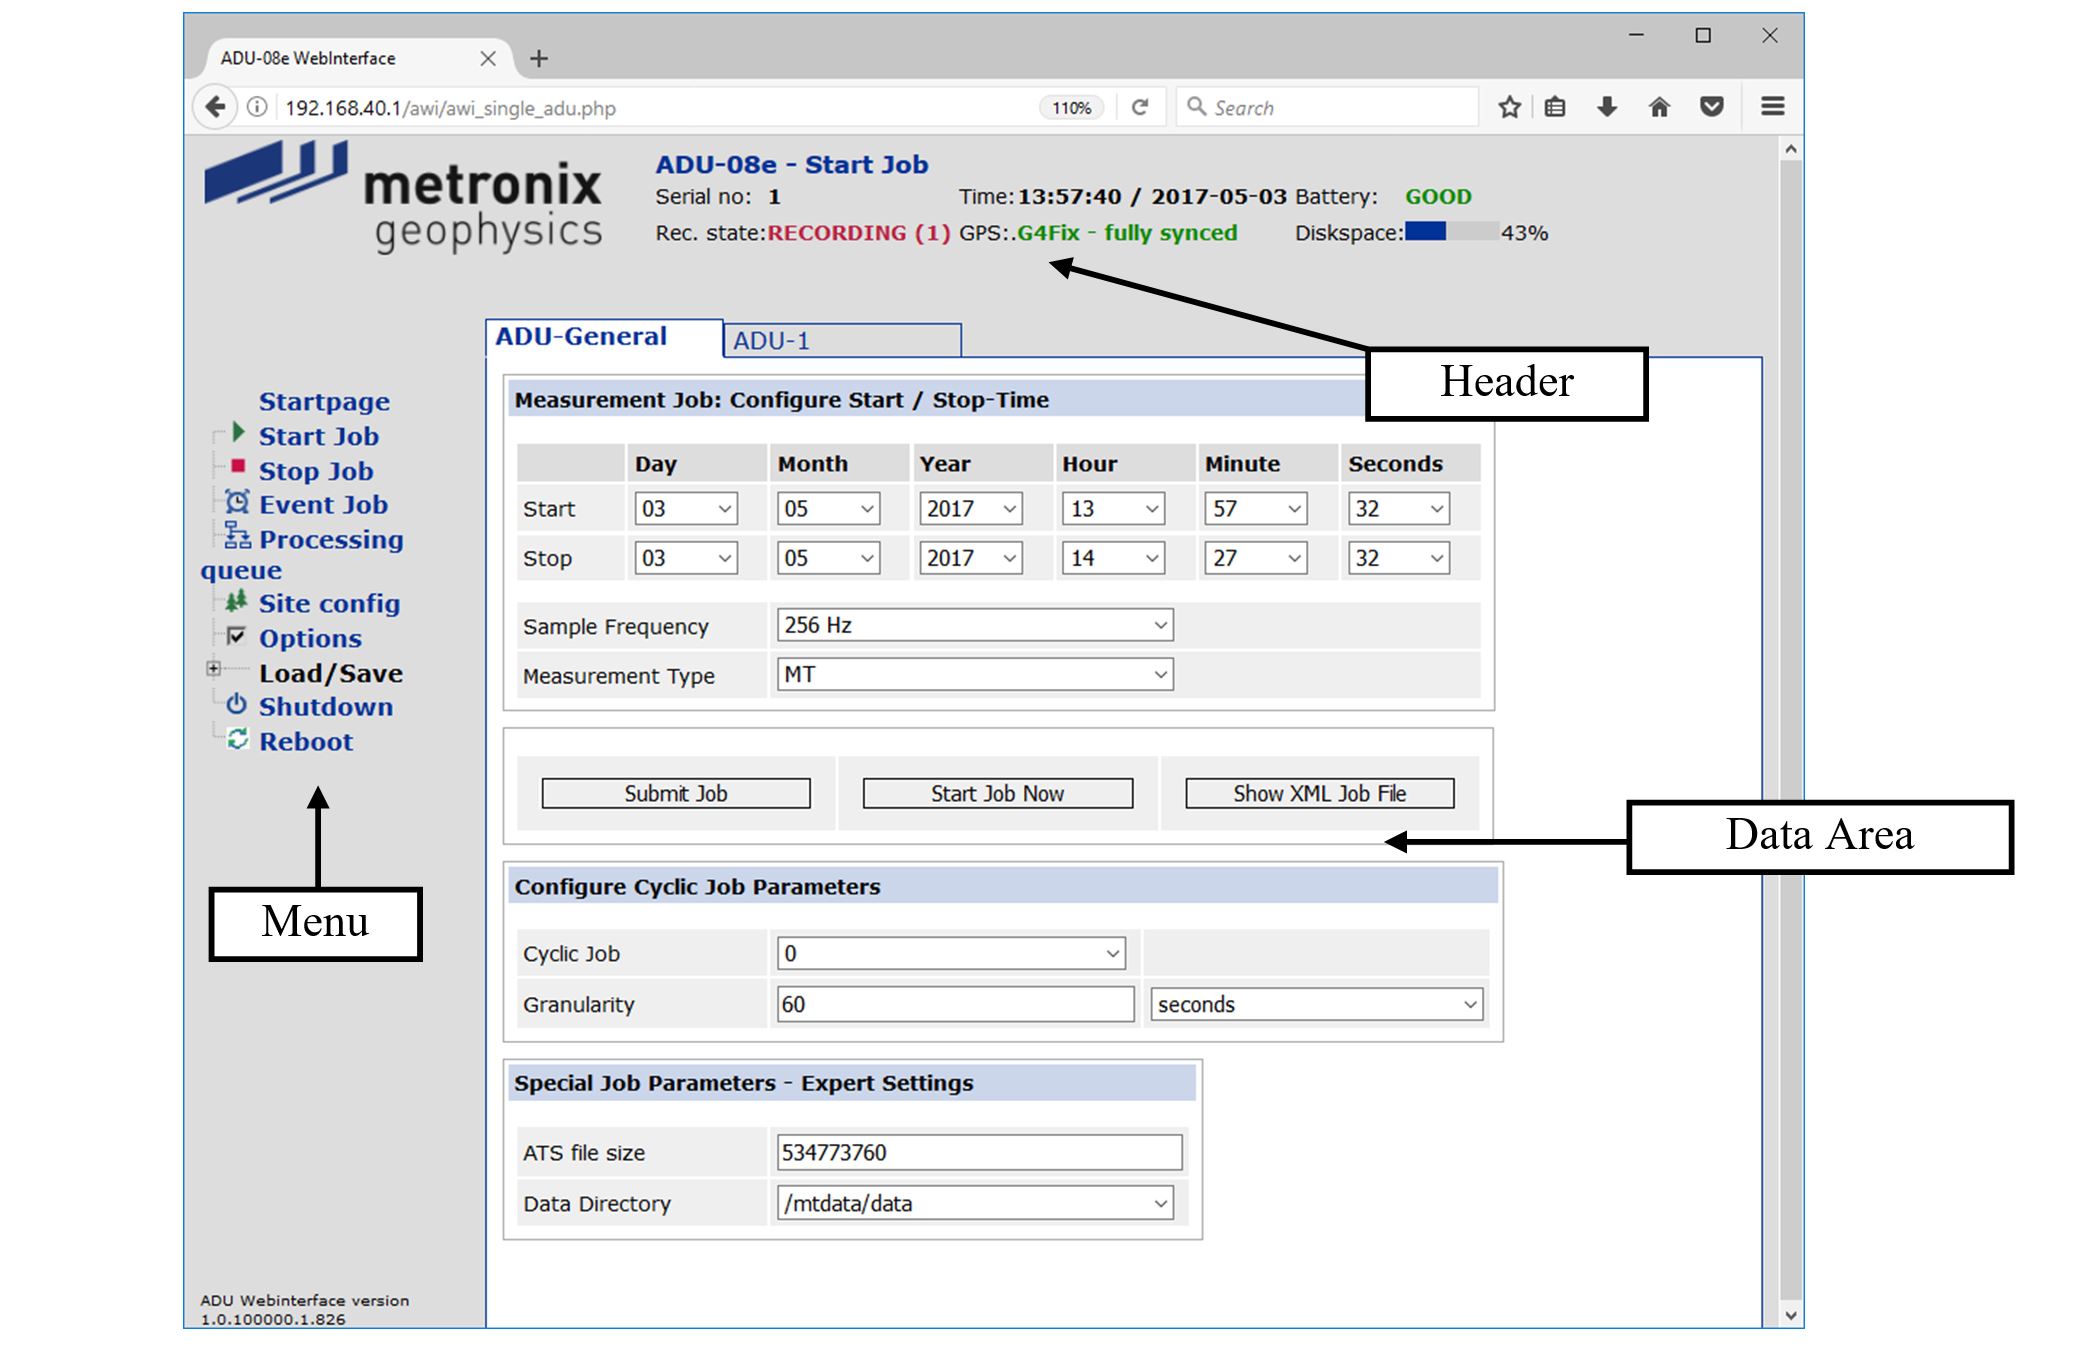Open a new browser tab with plus
The image size is (2095, 1347).
(539, 59)
